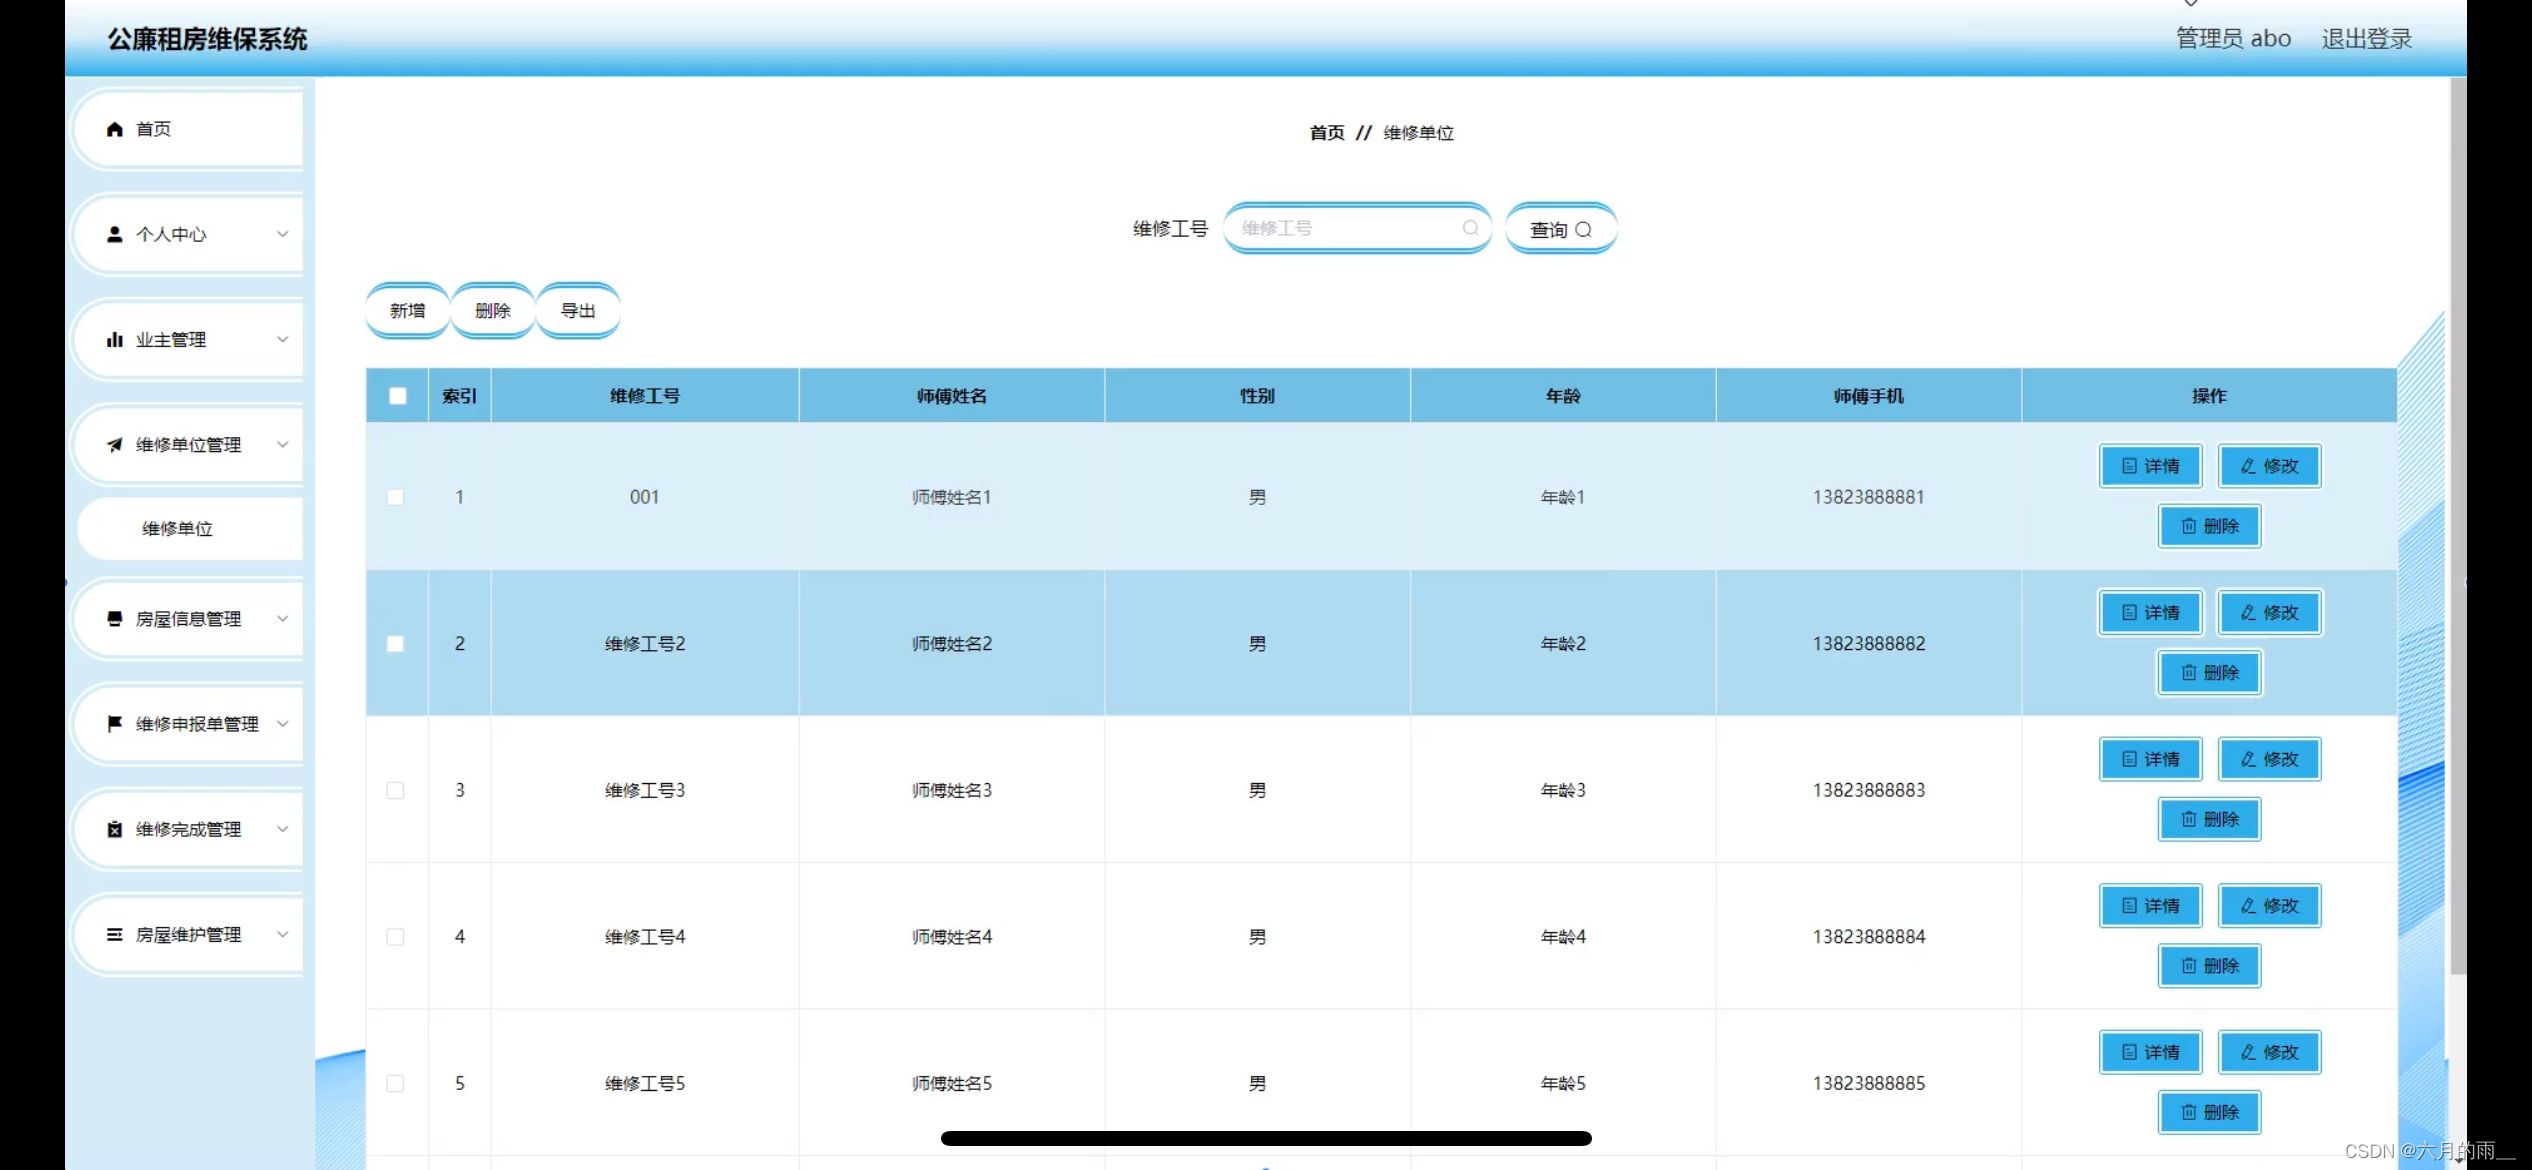Open the 维修单位 submenu item
Screen dimensions: 2532x1170
[x=178, y=529]
